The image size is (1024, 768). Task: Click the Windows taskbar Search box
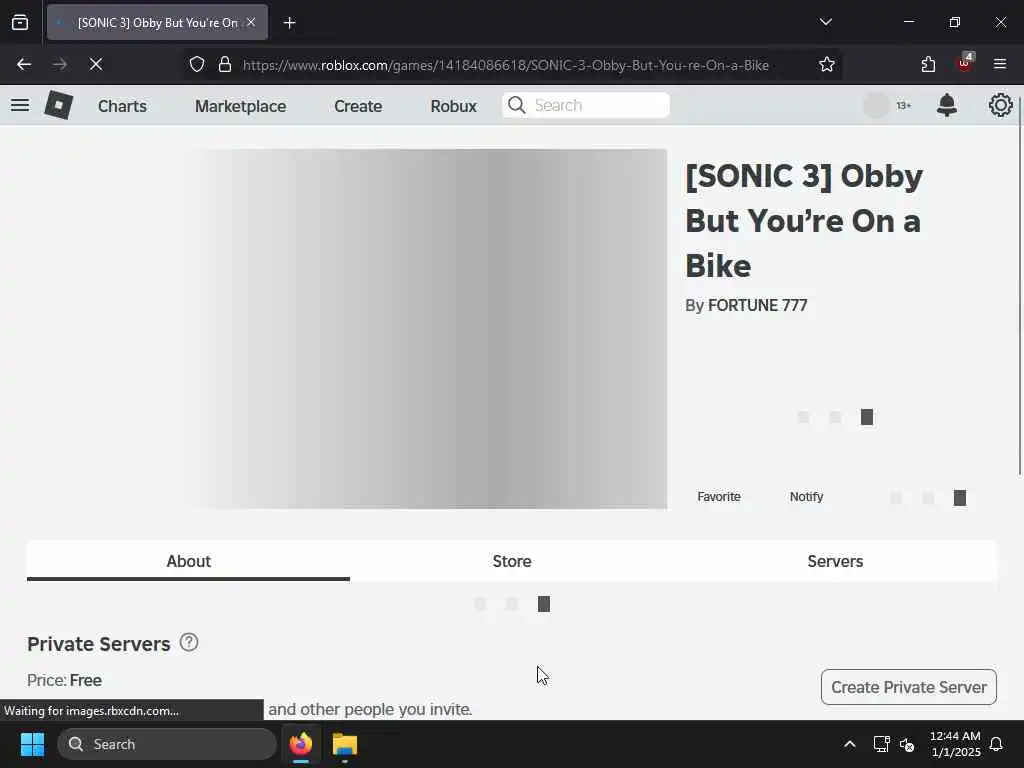[x=167, y=744]
